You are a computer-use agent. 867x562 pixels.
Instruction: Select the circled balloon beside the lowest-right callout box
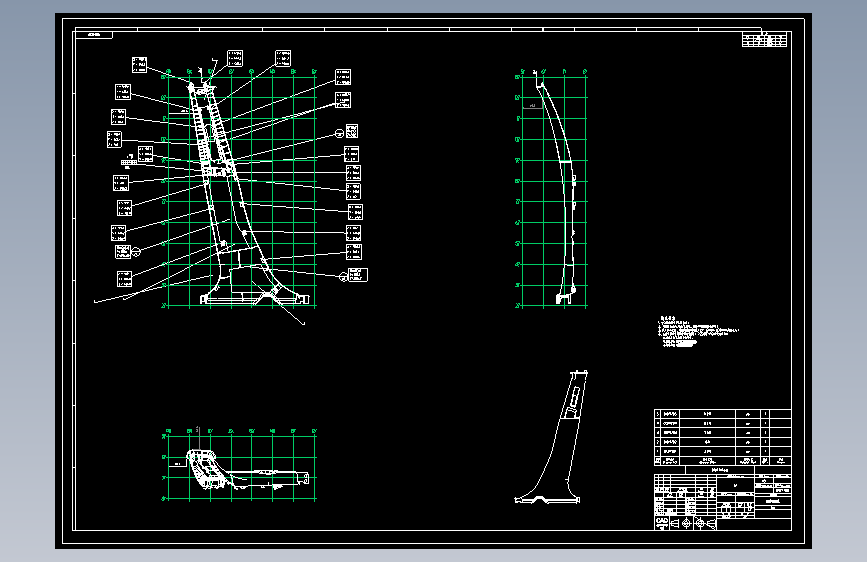click(x=343, y=277)
